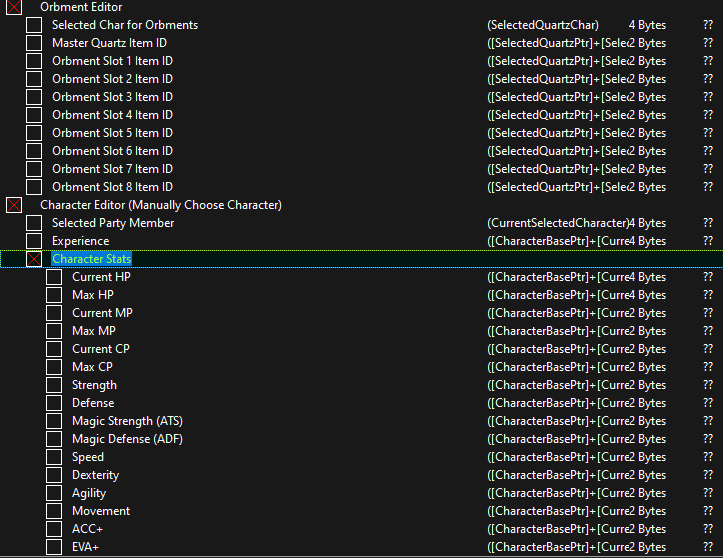Enable the Master Quartz Item ID entry
This screenshot has width=723, height=558.
point(34,43)
